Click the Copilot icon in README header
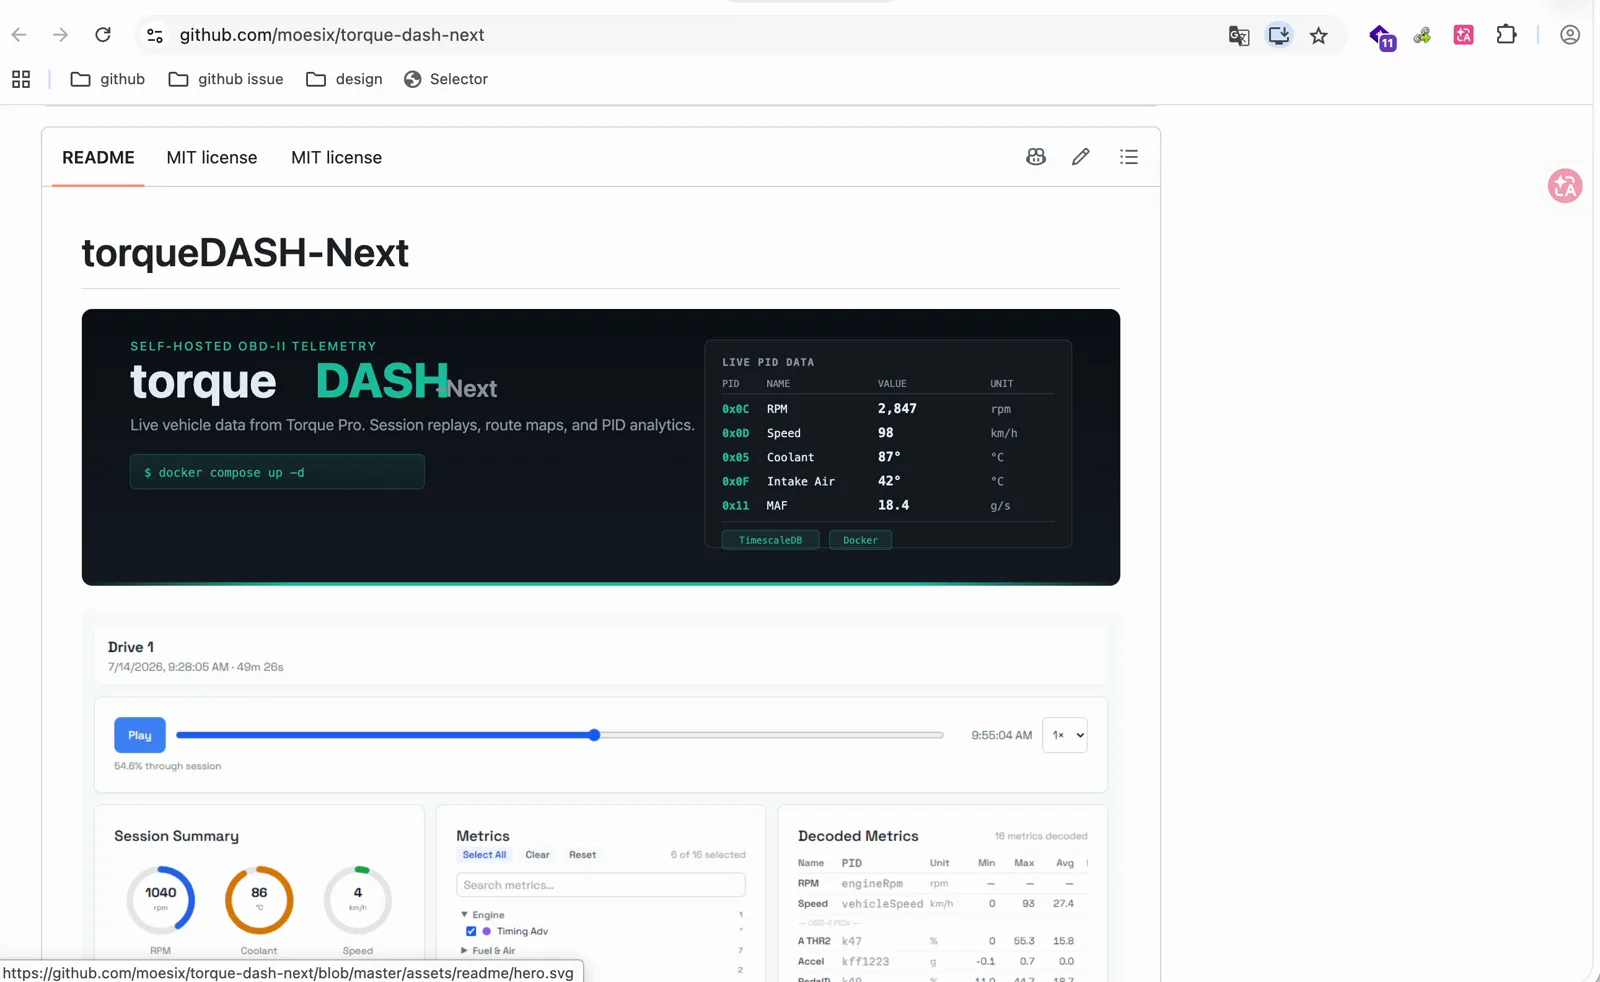 [1036, 157]
